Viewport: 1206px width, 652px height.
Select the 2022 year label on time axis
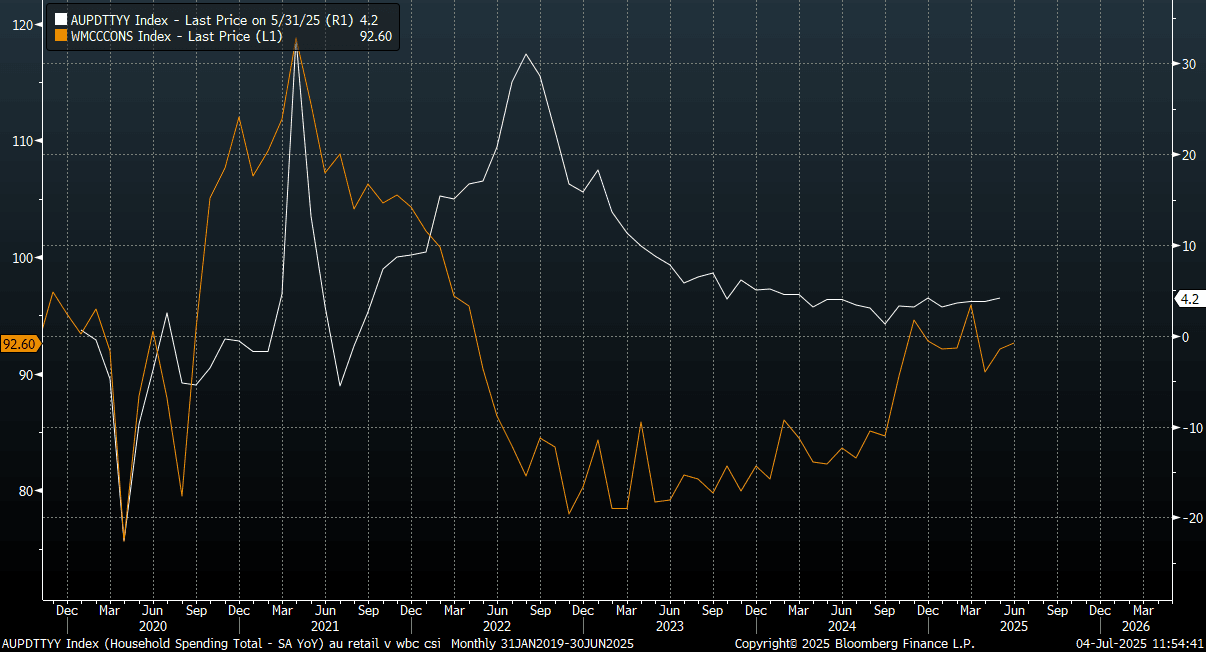coord(497,626)
